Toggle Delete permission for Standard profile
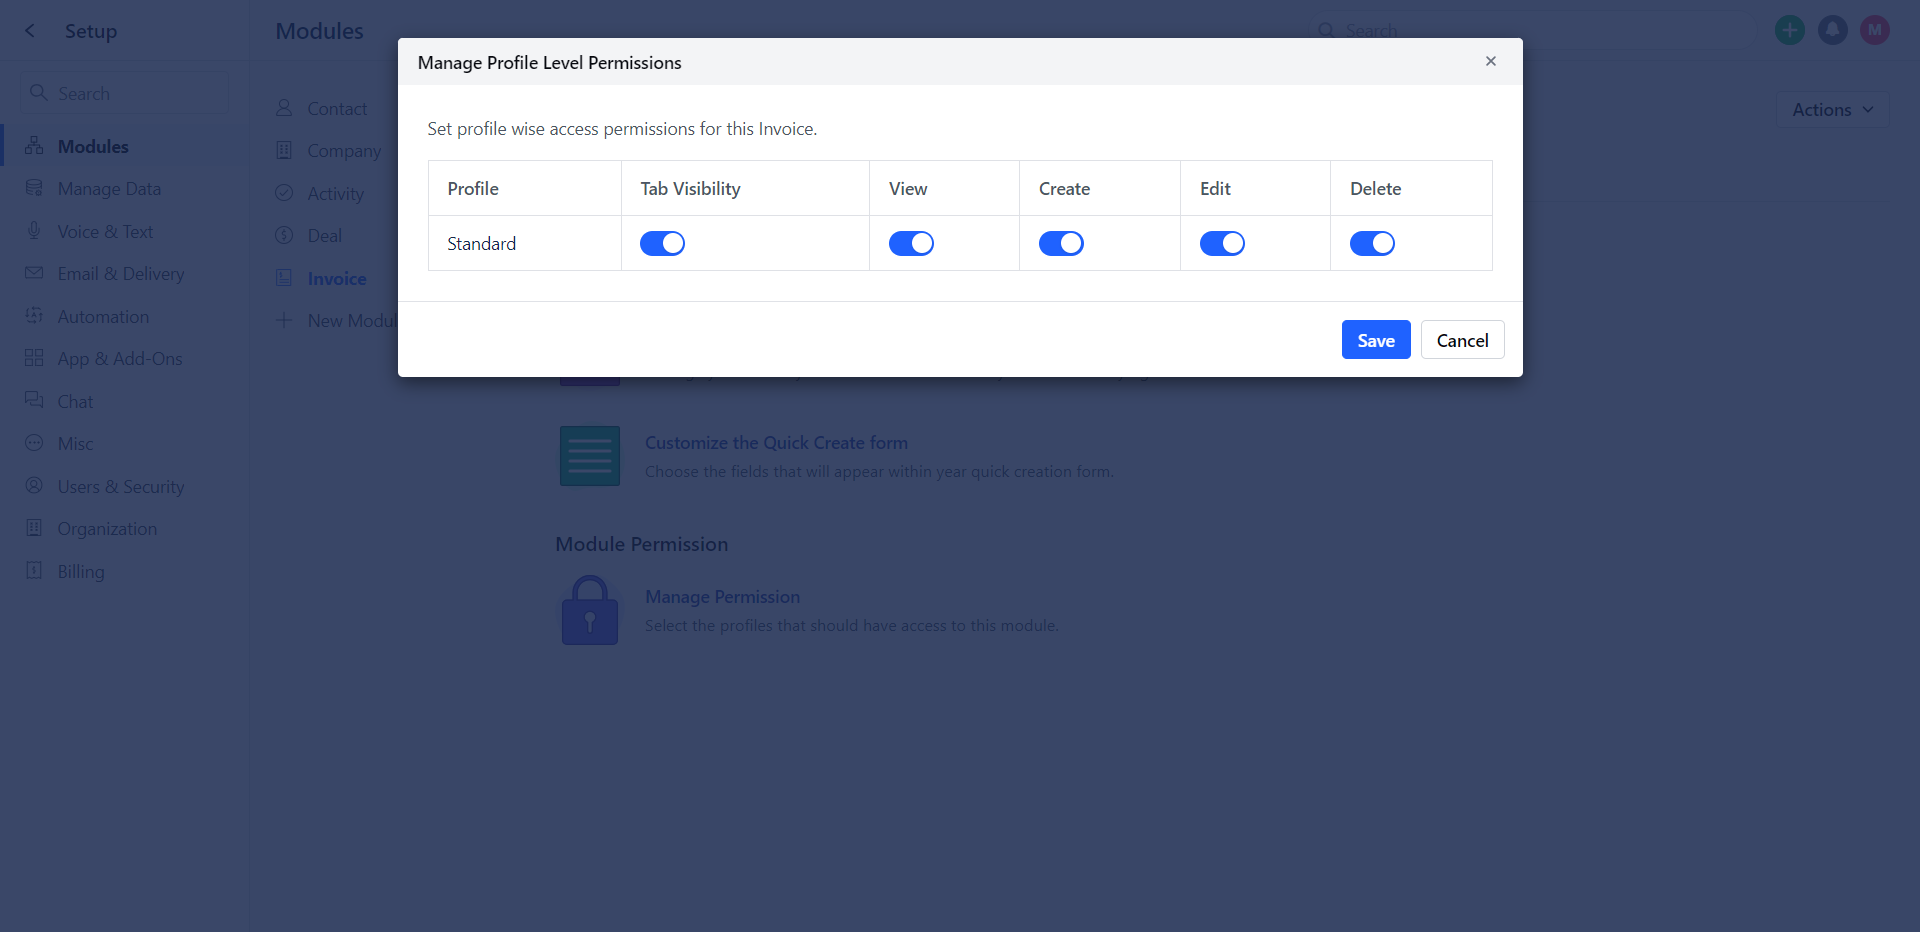The width and height of the screenshot is (1920, 932). pyautogui.click(x=1372, y=243)
